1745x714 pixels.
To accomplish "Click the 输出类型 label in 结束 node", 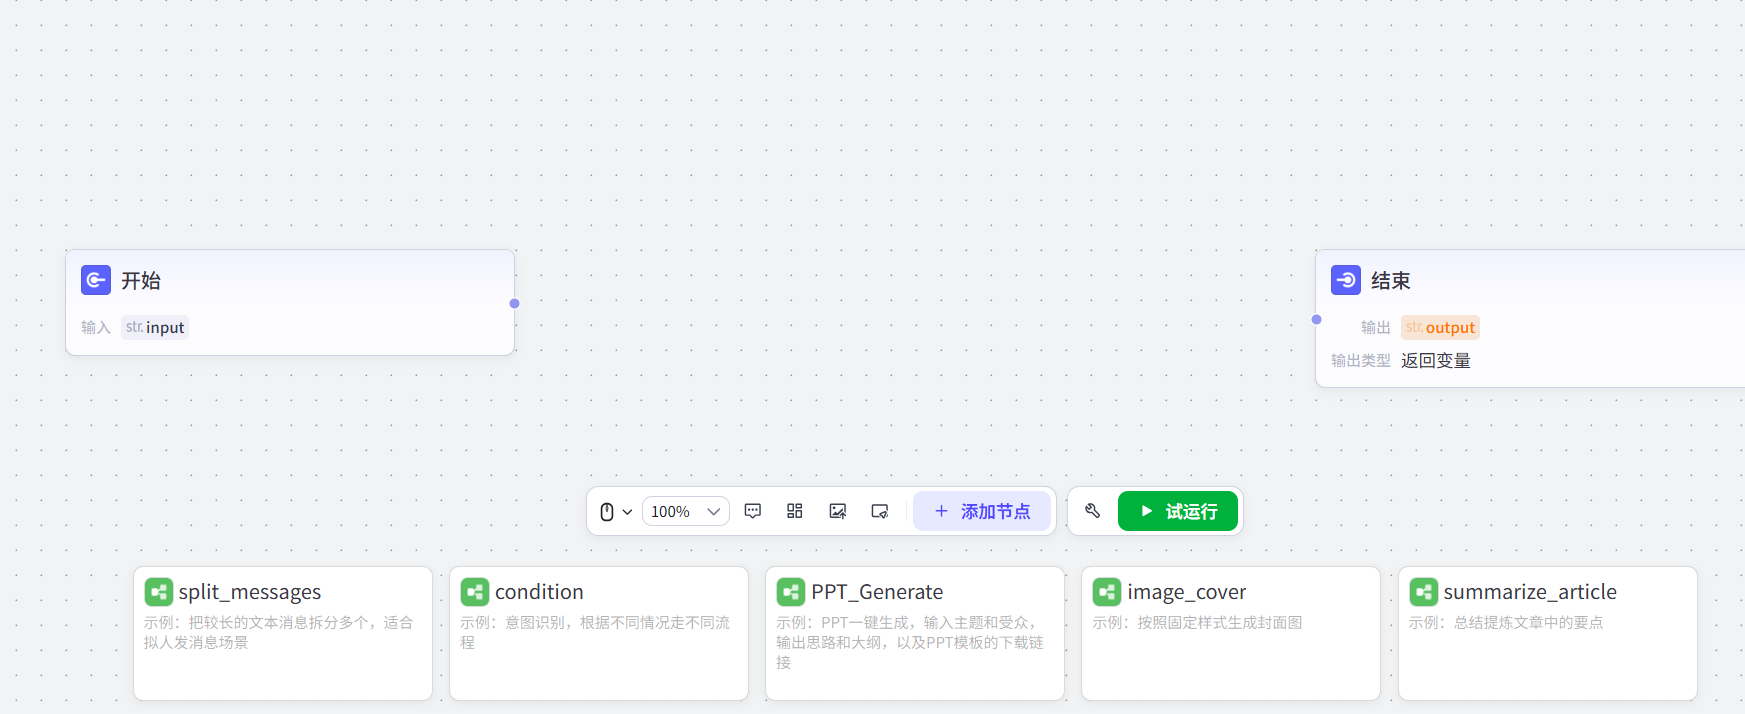I will pyautogui.click(x=1361, y=361).
